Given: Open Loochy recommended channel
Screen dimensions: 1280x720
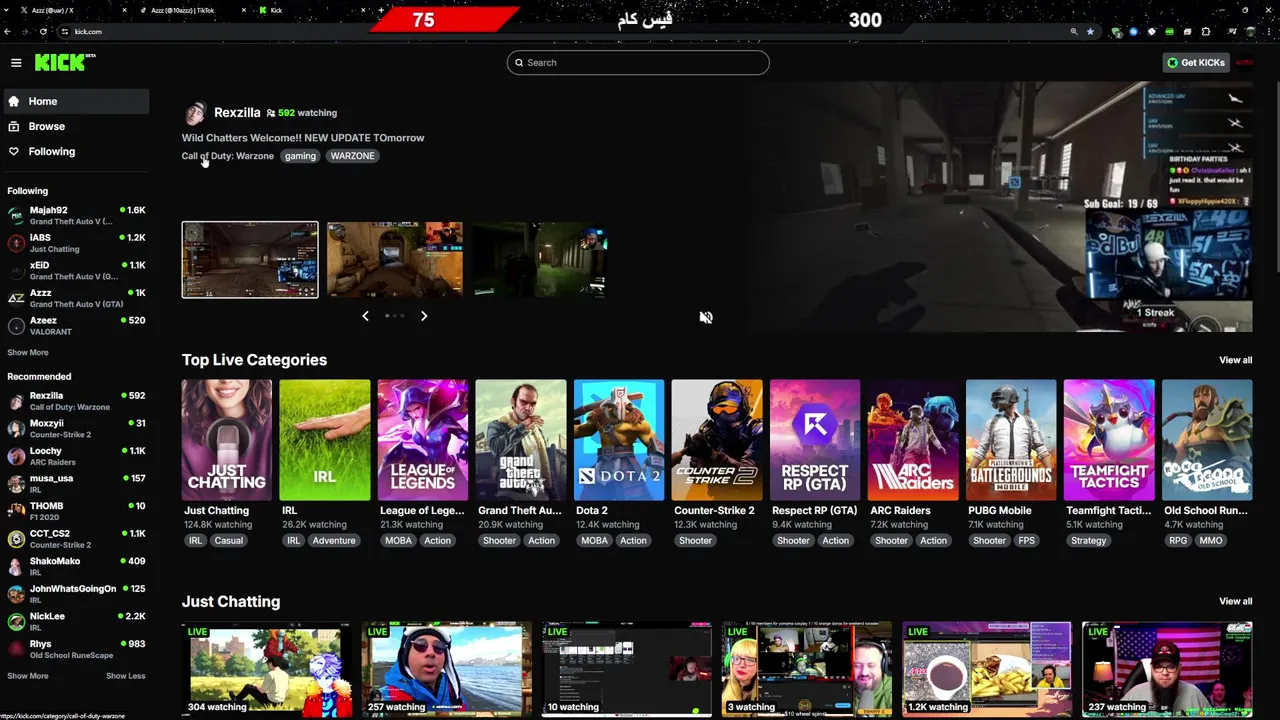Looking at the screenshot, I should pos(75,456).
